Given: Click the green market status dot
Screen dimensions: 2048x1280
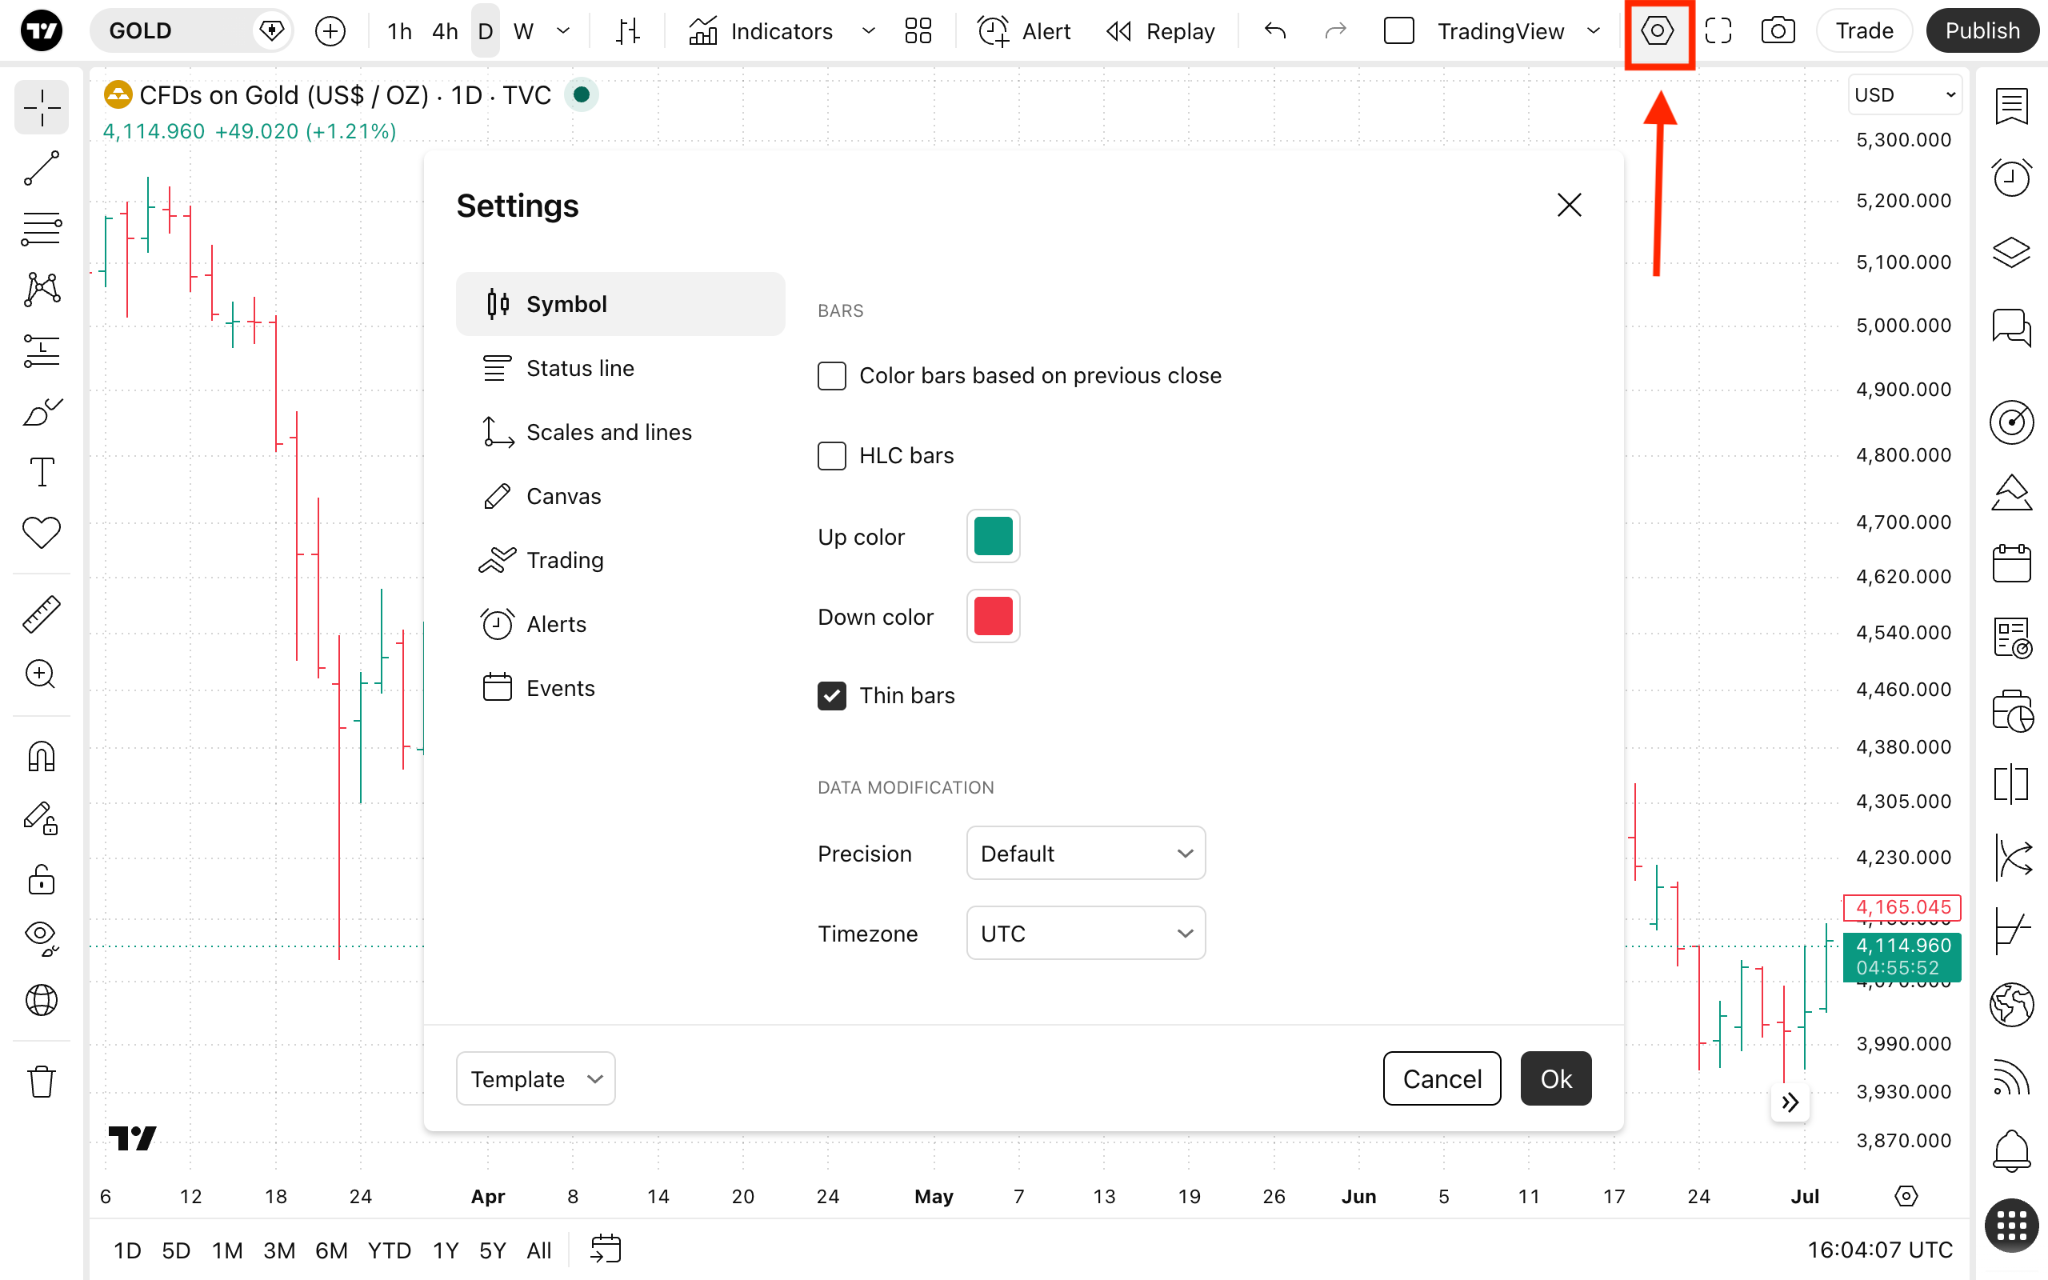Looking at the screenshot, I should pyautogui.click(x=581, y=95).
